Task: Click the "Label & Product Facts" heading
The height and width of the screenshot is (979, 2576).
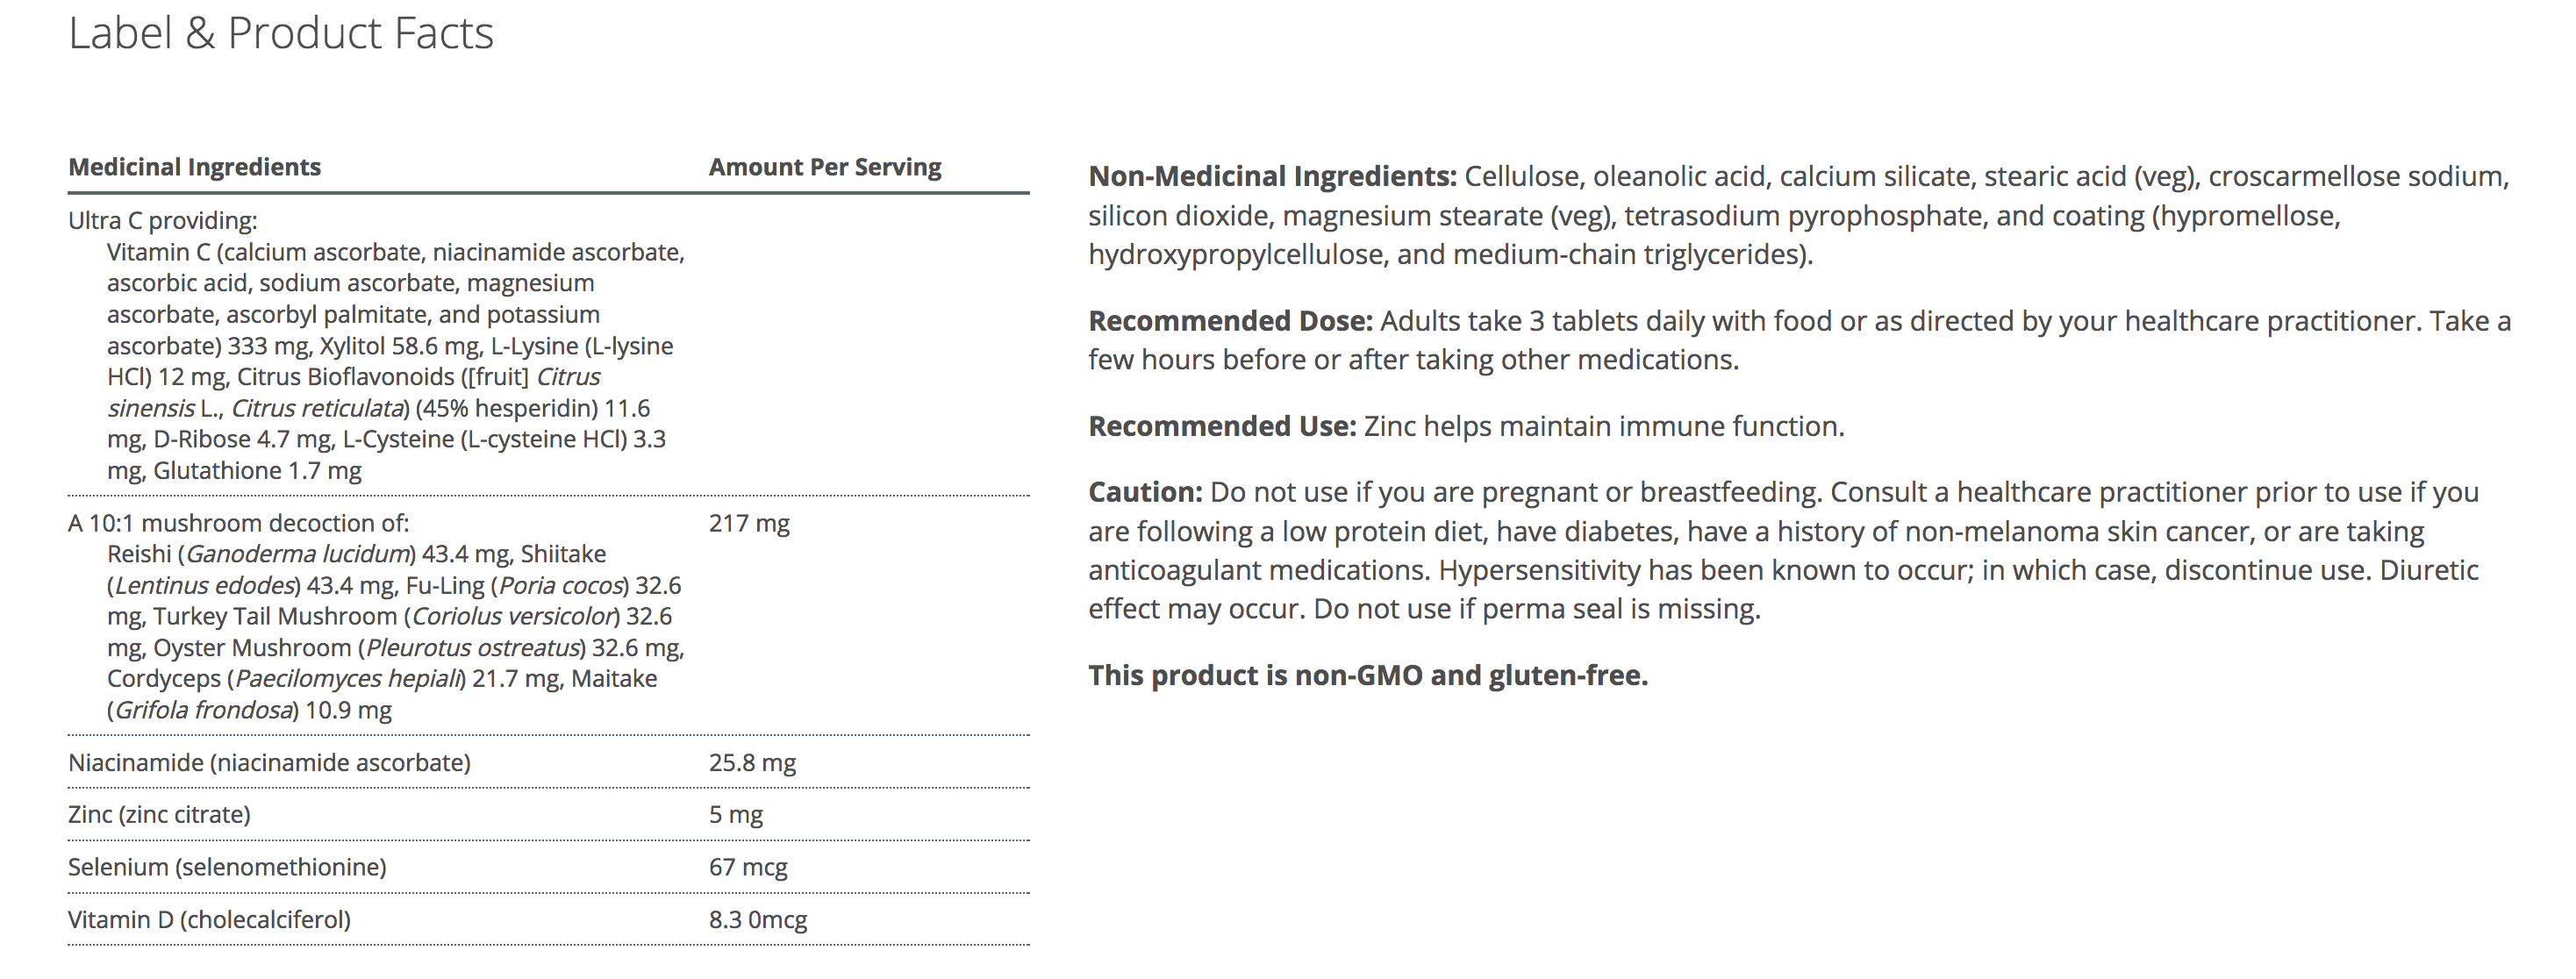Action: [281, 34]
